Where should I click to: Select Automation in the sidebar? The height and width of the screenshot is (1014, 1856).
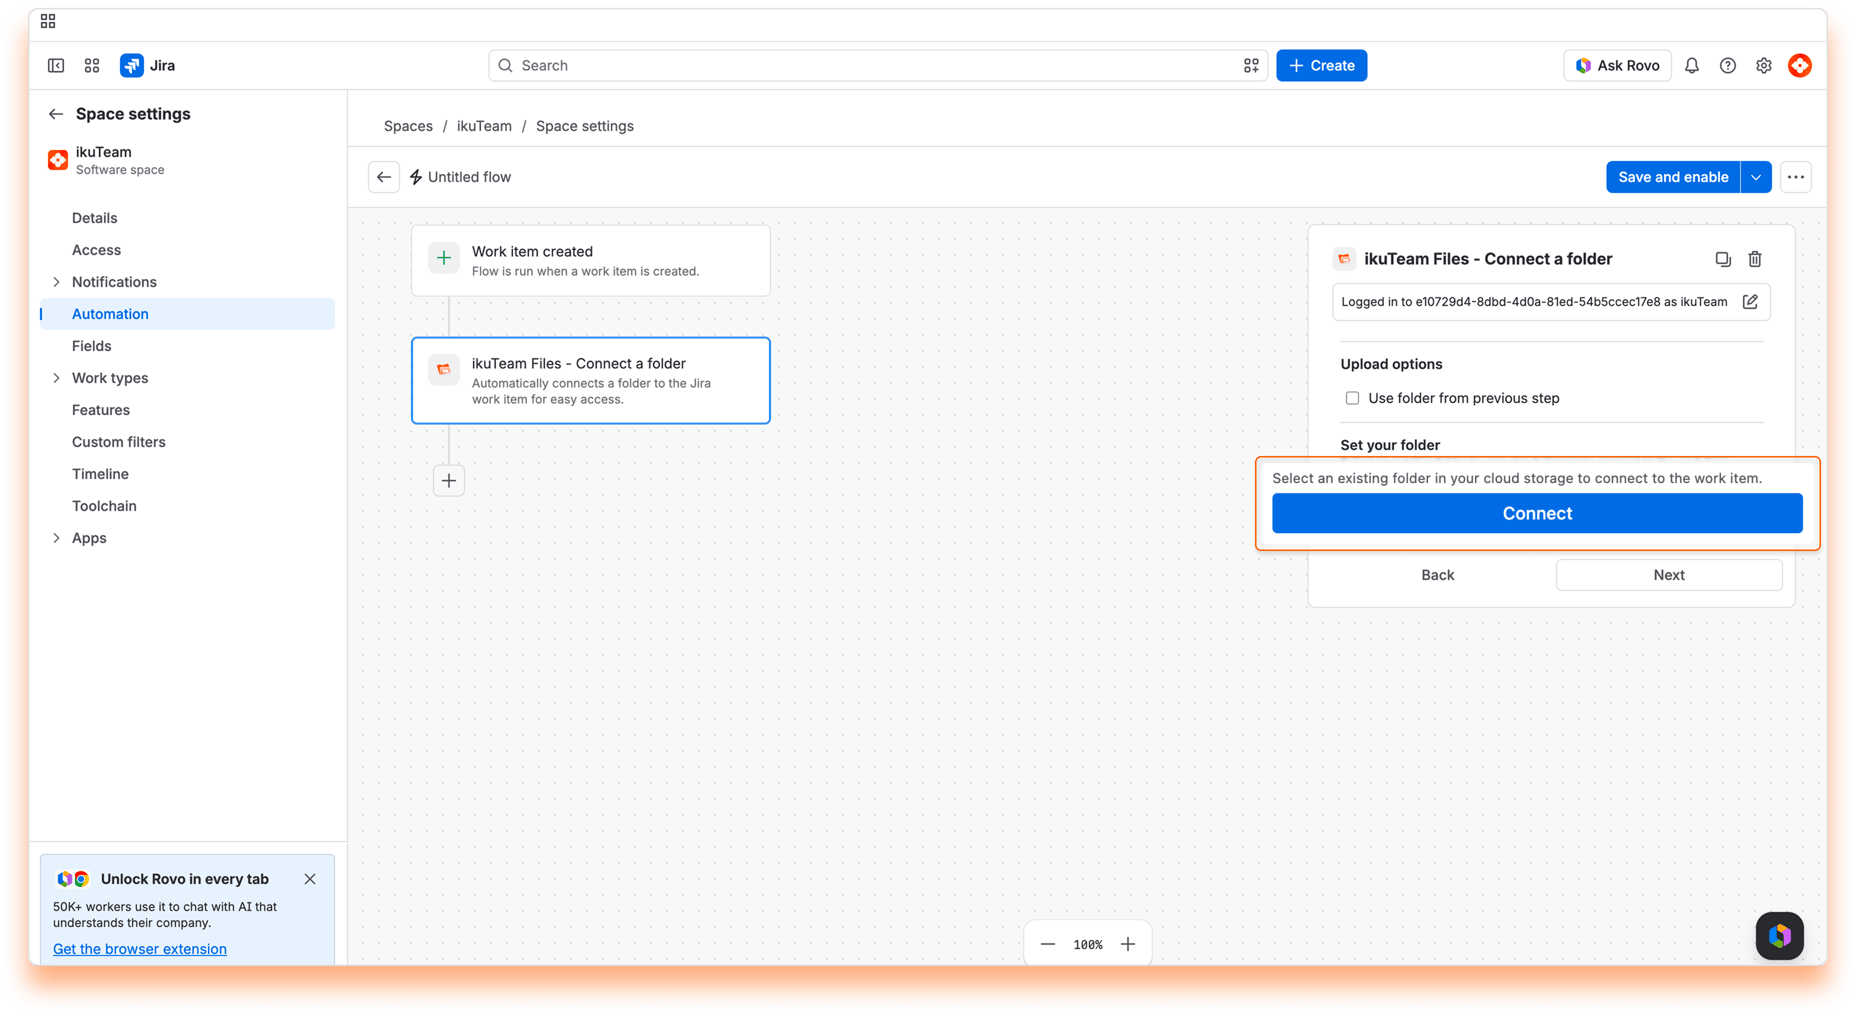tap(187, 314)
